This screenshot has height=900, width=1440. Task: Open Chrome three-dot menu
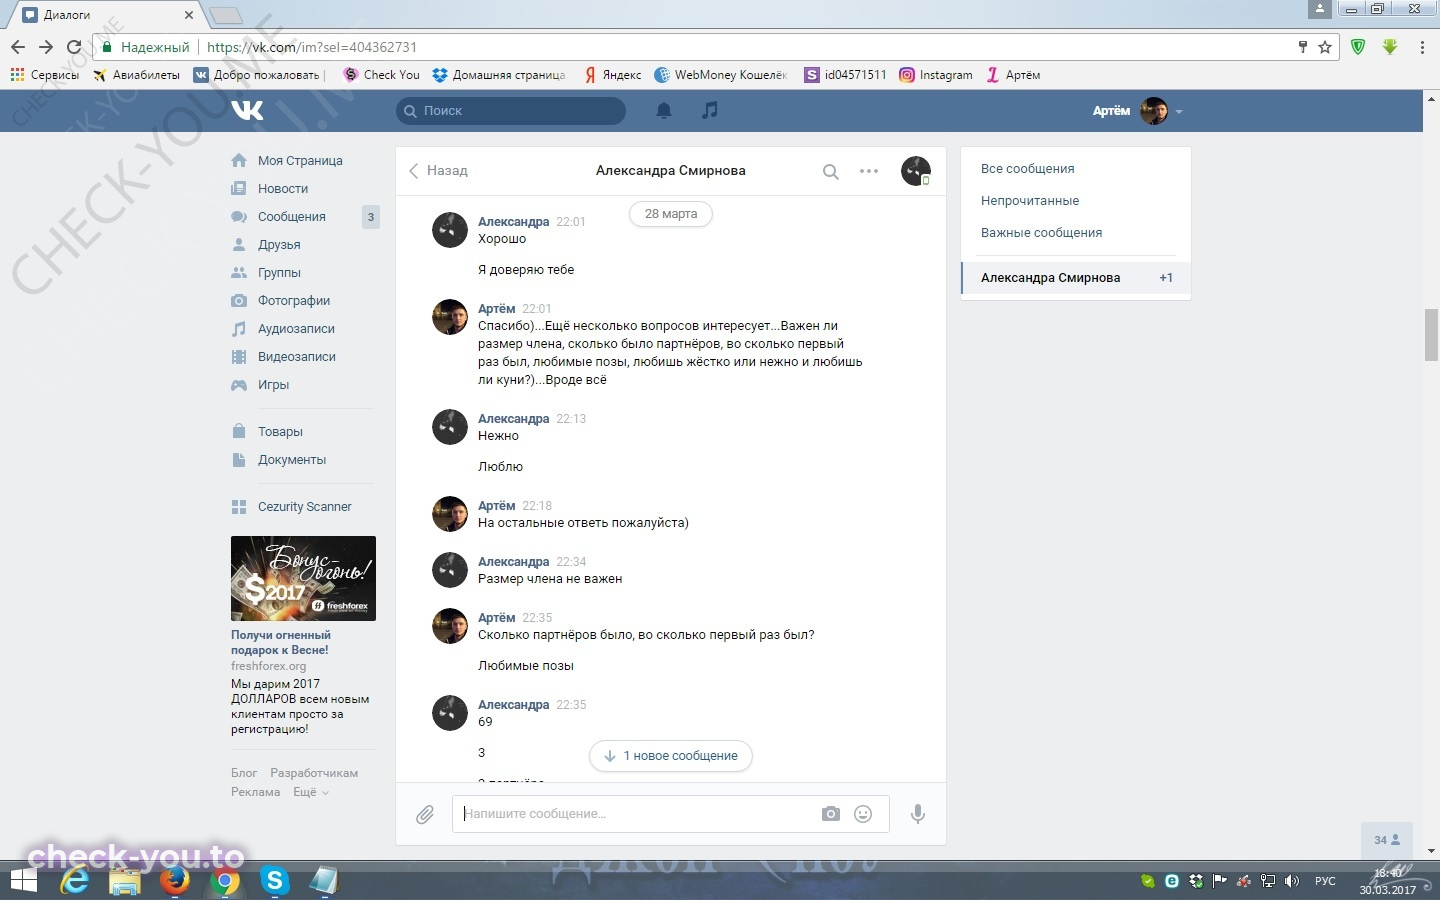pyautogui.click(x=1422, y=47)
